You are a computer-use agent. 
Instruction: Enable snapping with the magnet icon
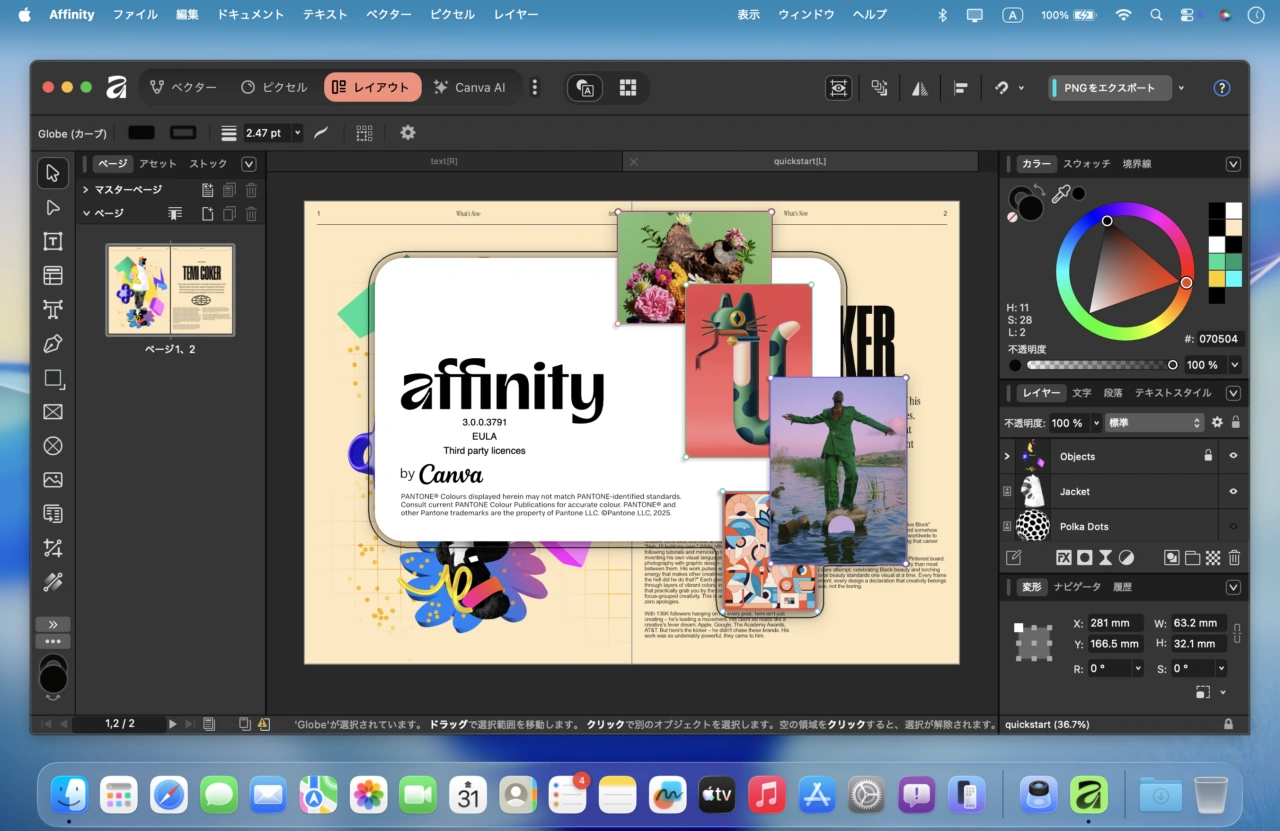(x=1000, y=88)
